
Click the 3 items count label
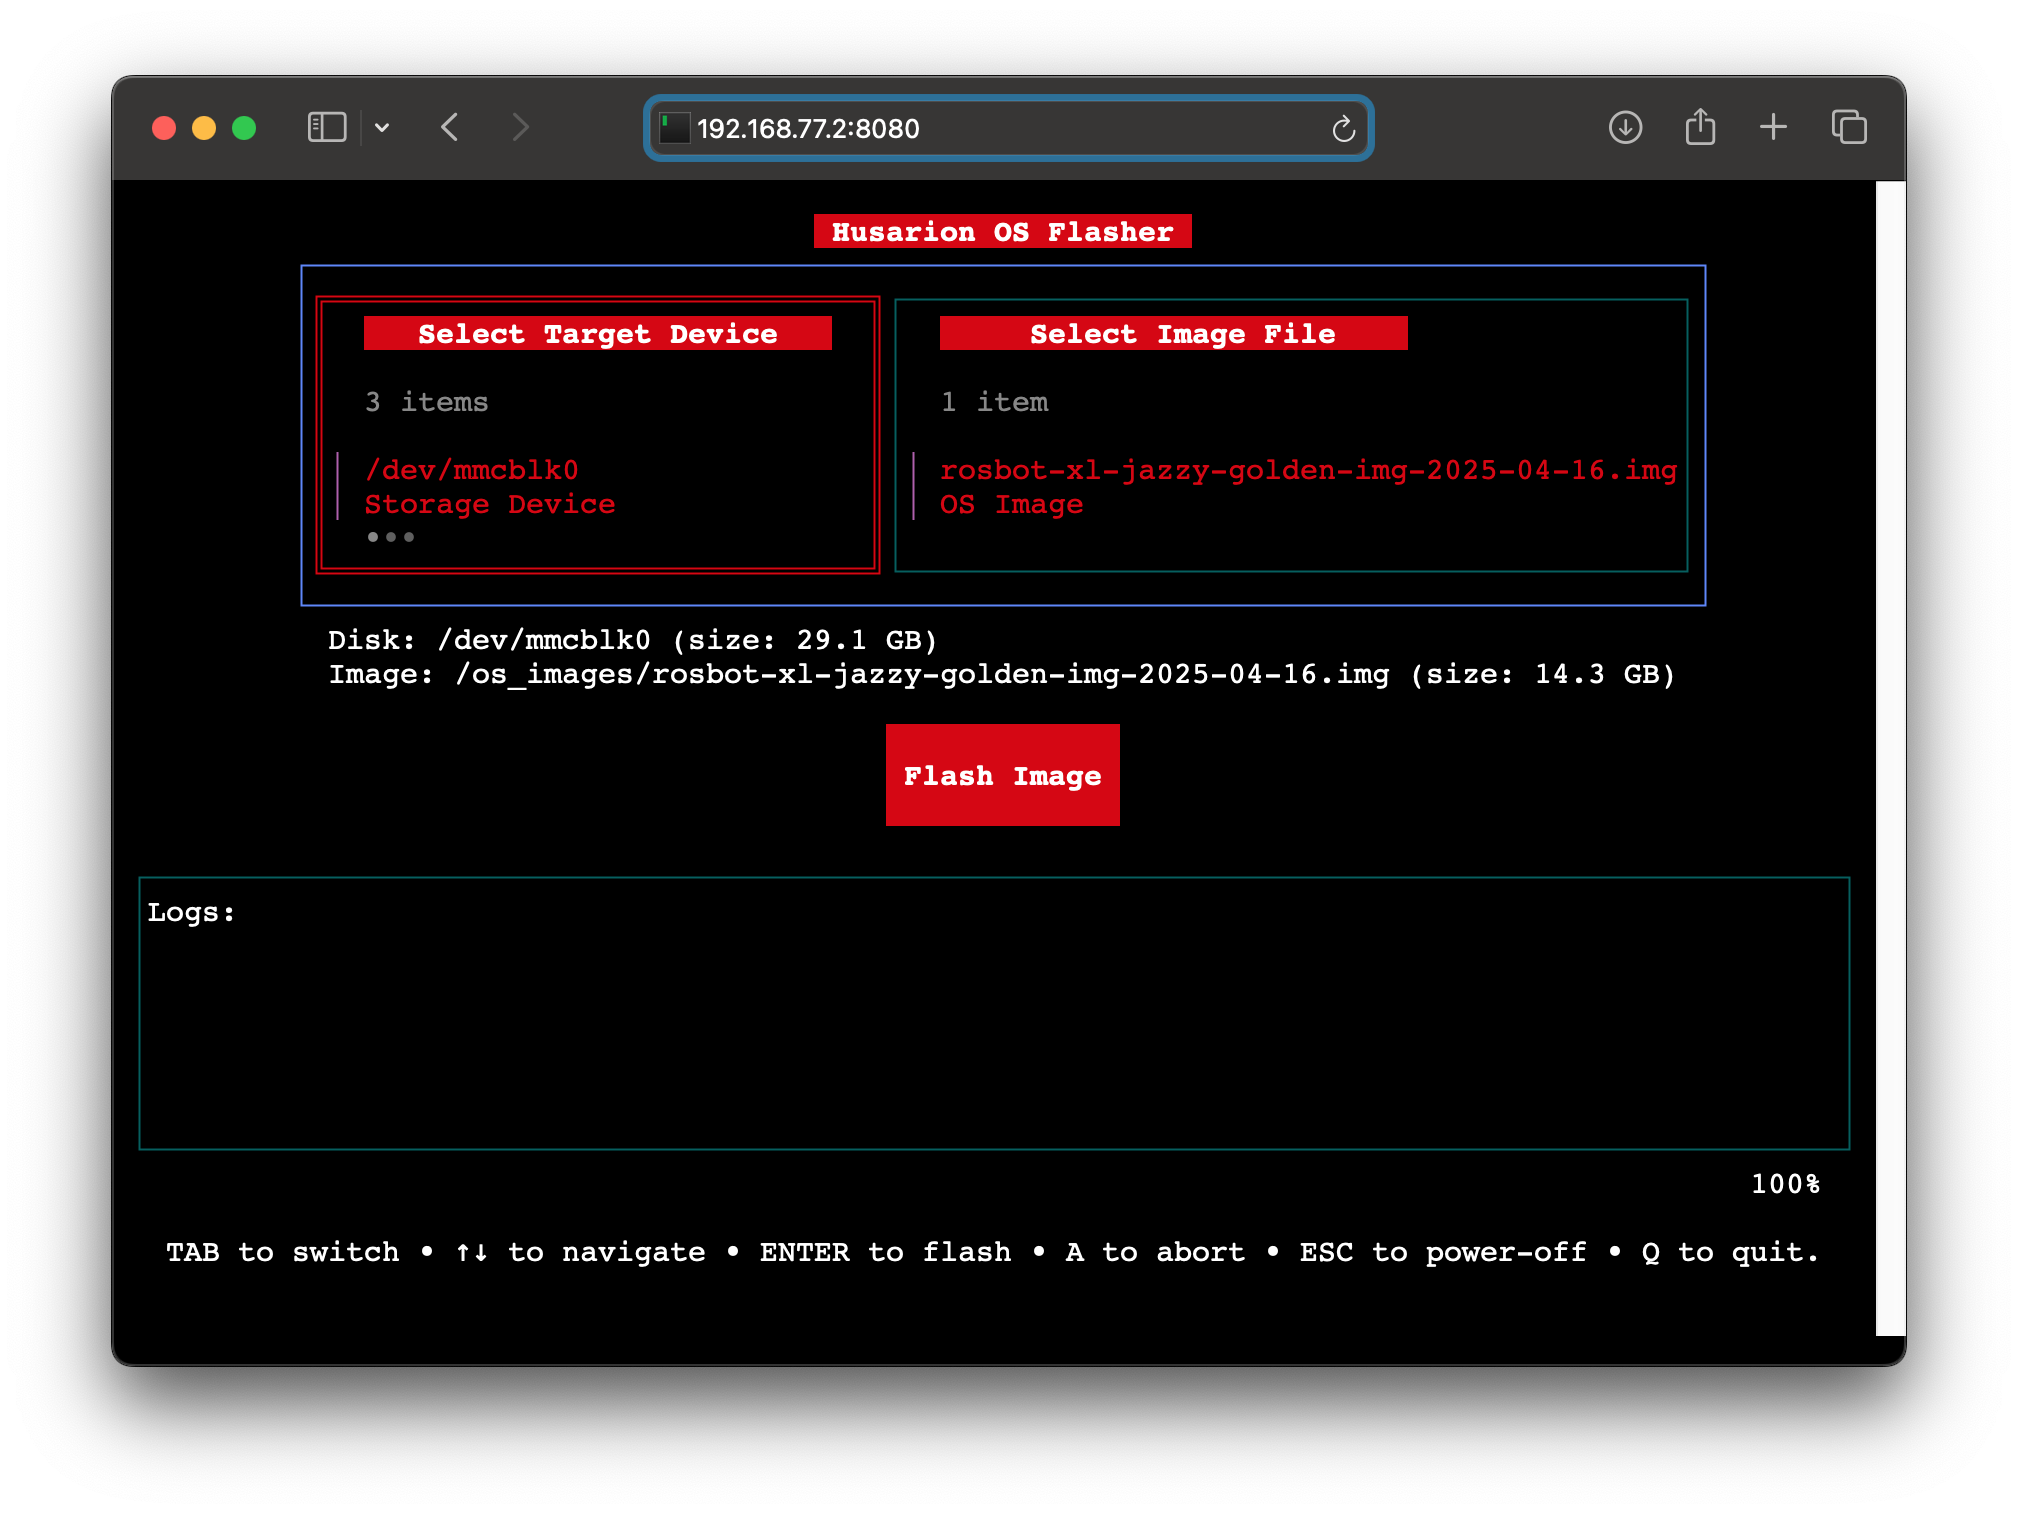(426, 402)
